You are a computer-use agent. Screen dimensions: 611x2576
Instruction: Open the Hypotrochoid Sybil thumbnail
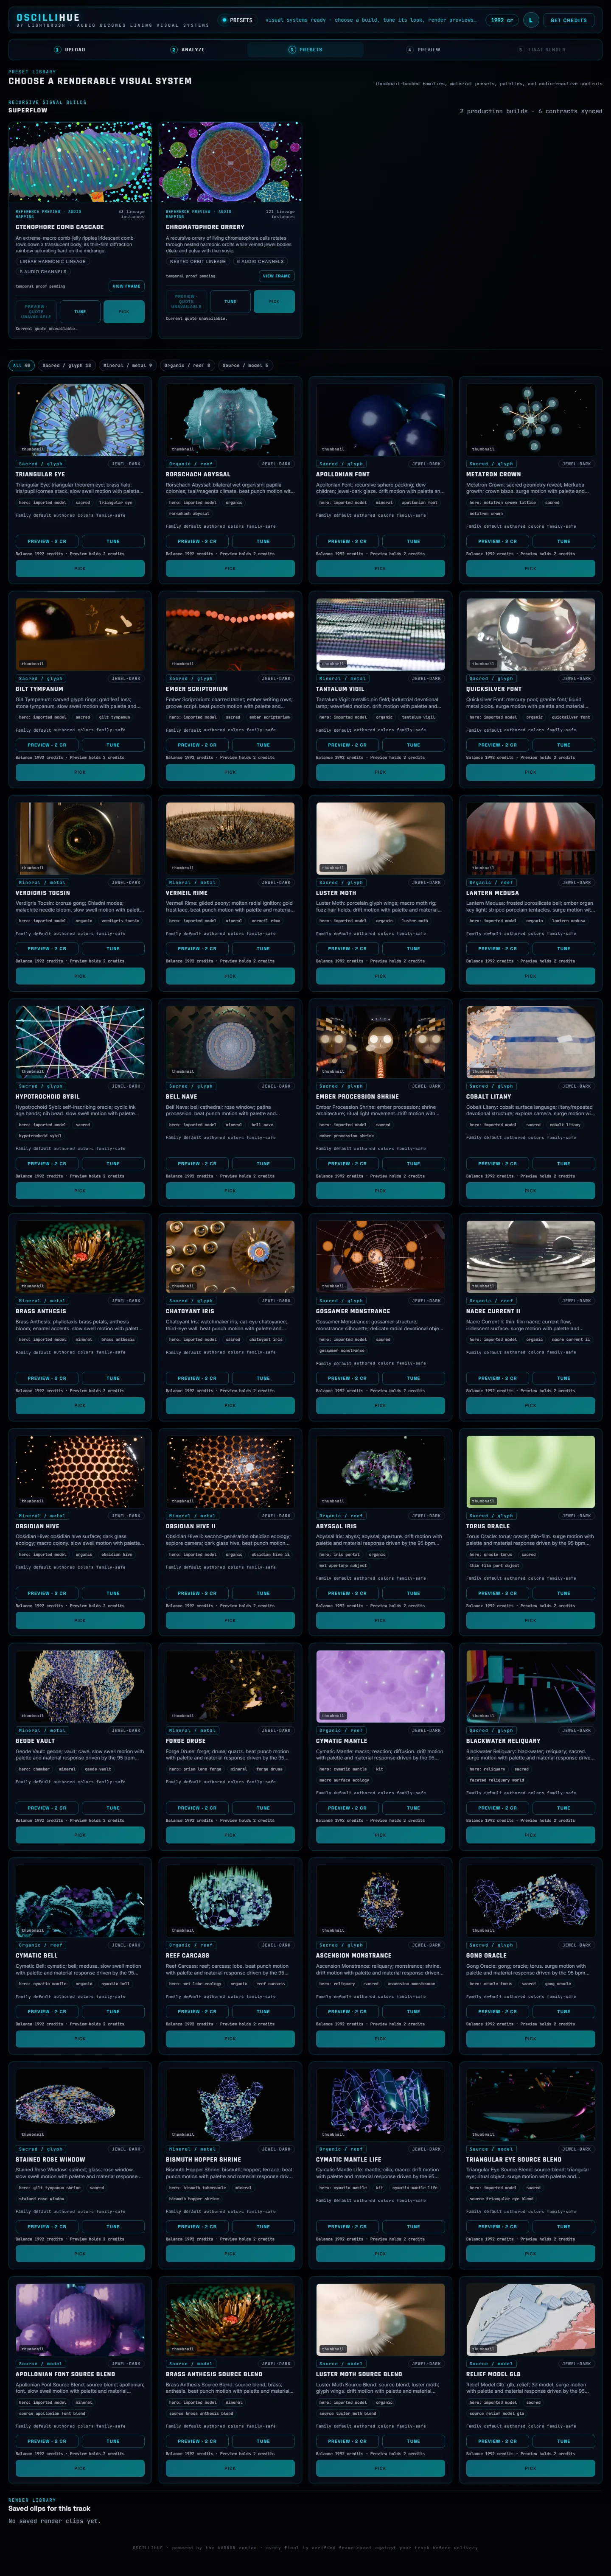pos(80,1042)
